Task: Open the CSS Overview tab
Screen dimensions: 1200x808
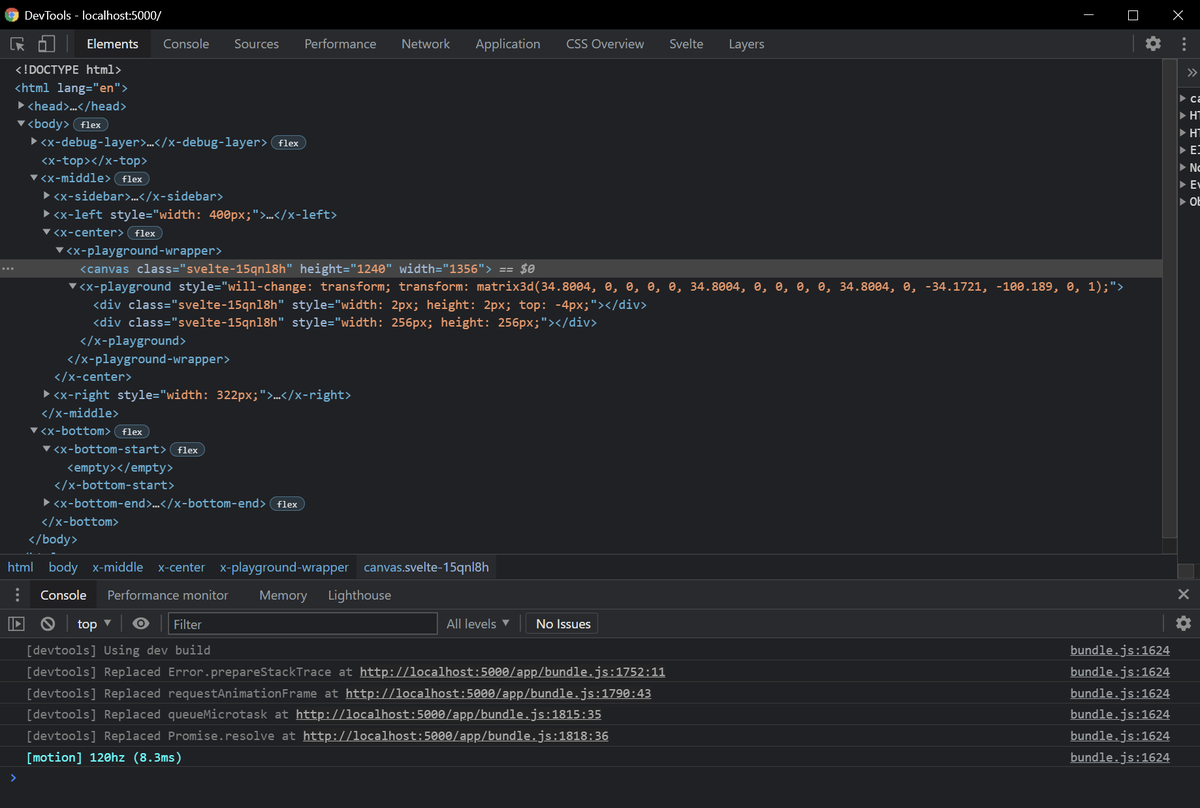Action: pos(605,44)
